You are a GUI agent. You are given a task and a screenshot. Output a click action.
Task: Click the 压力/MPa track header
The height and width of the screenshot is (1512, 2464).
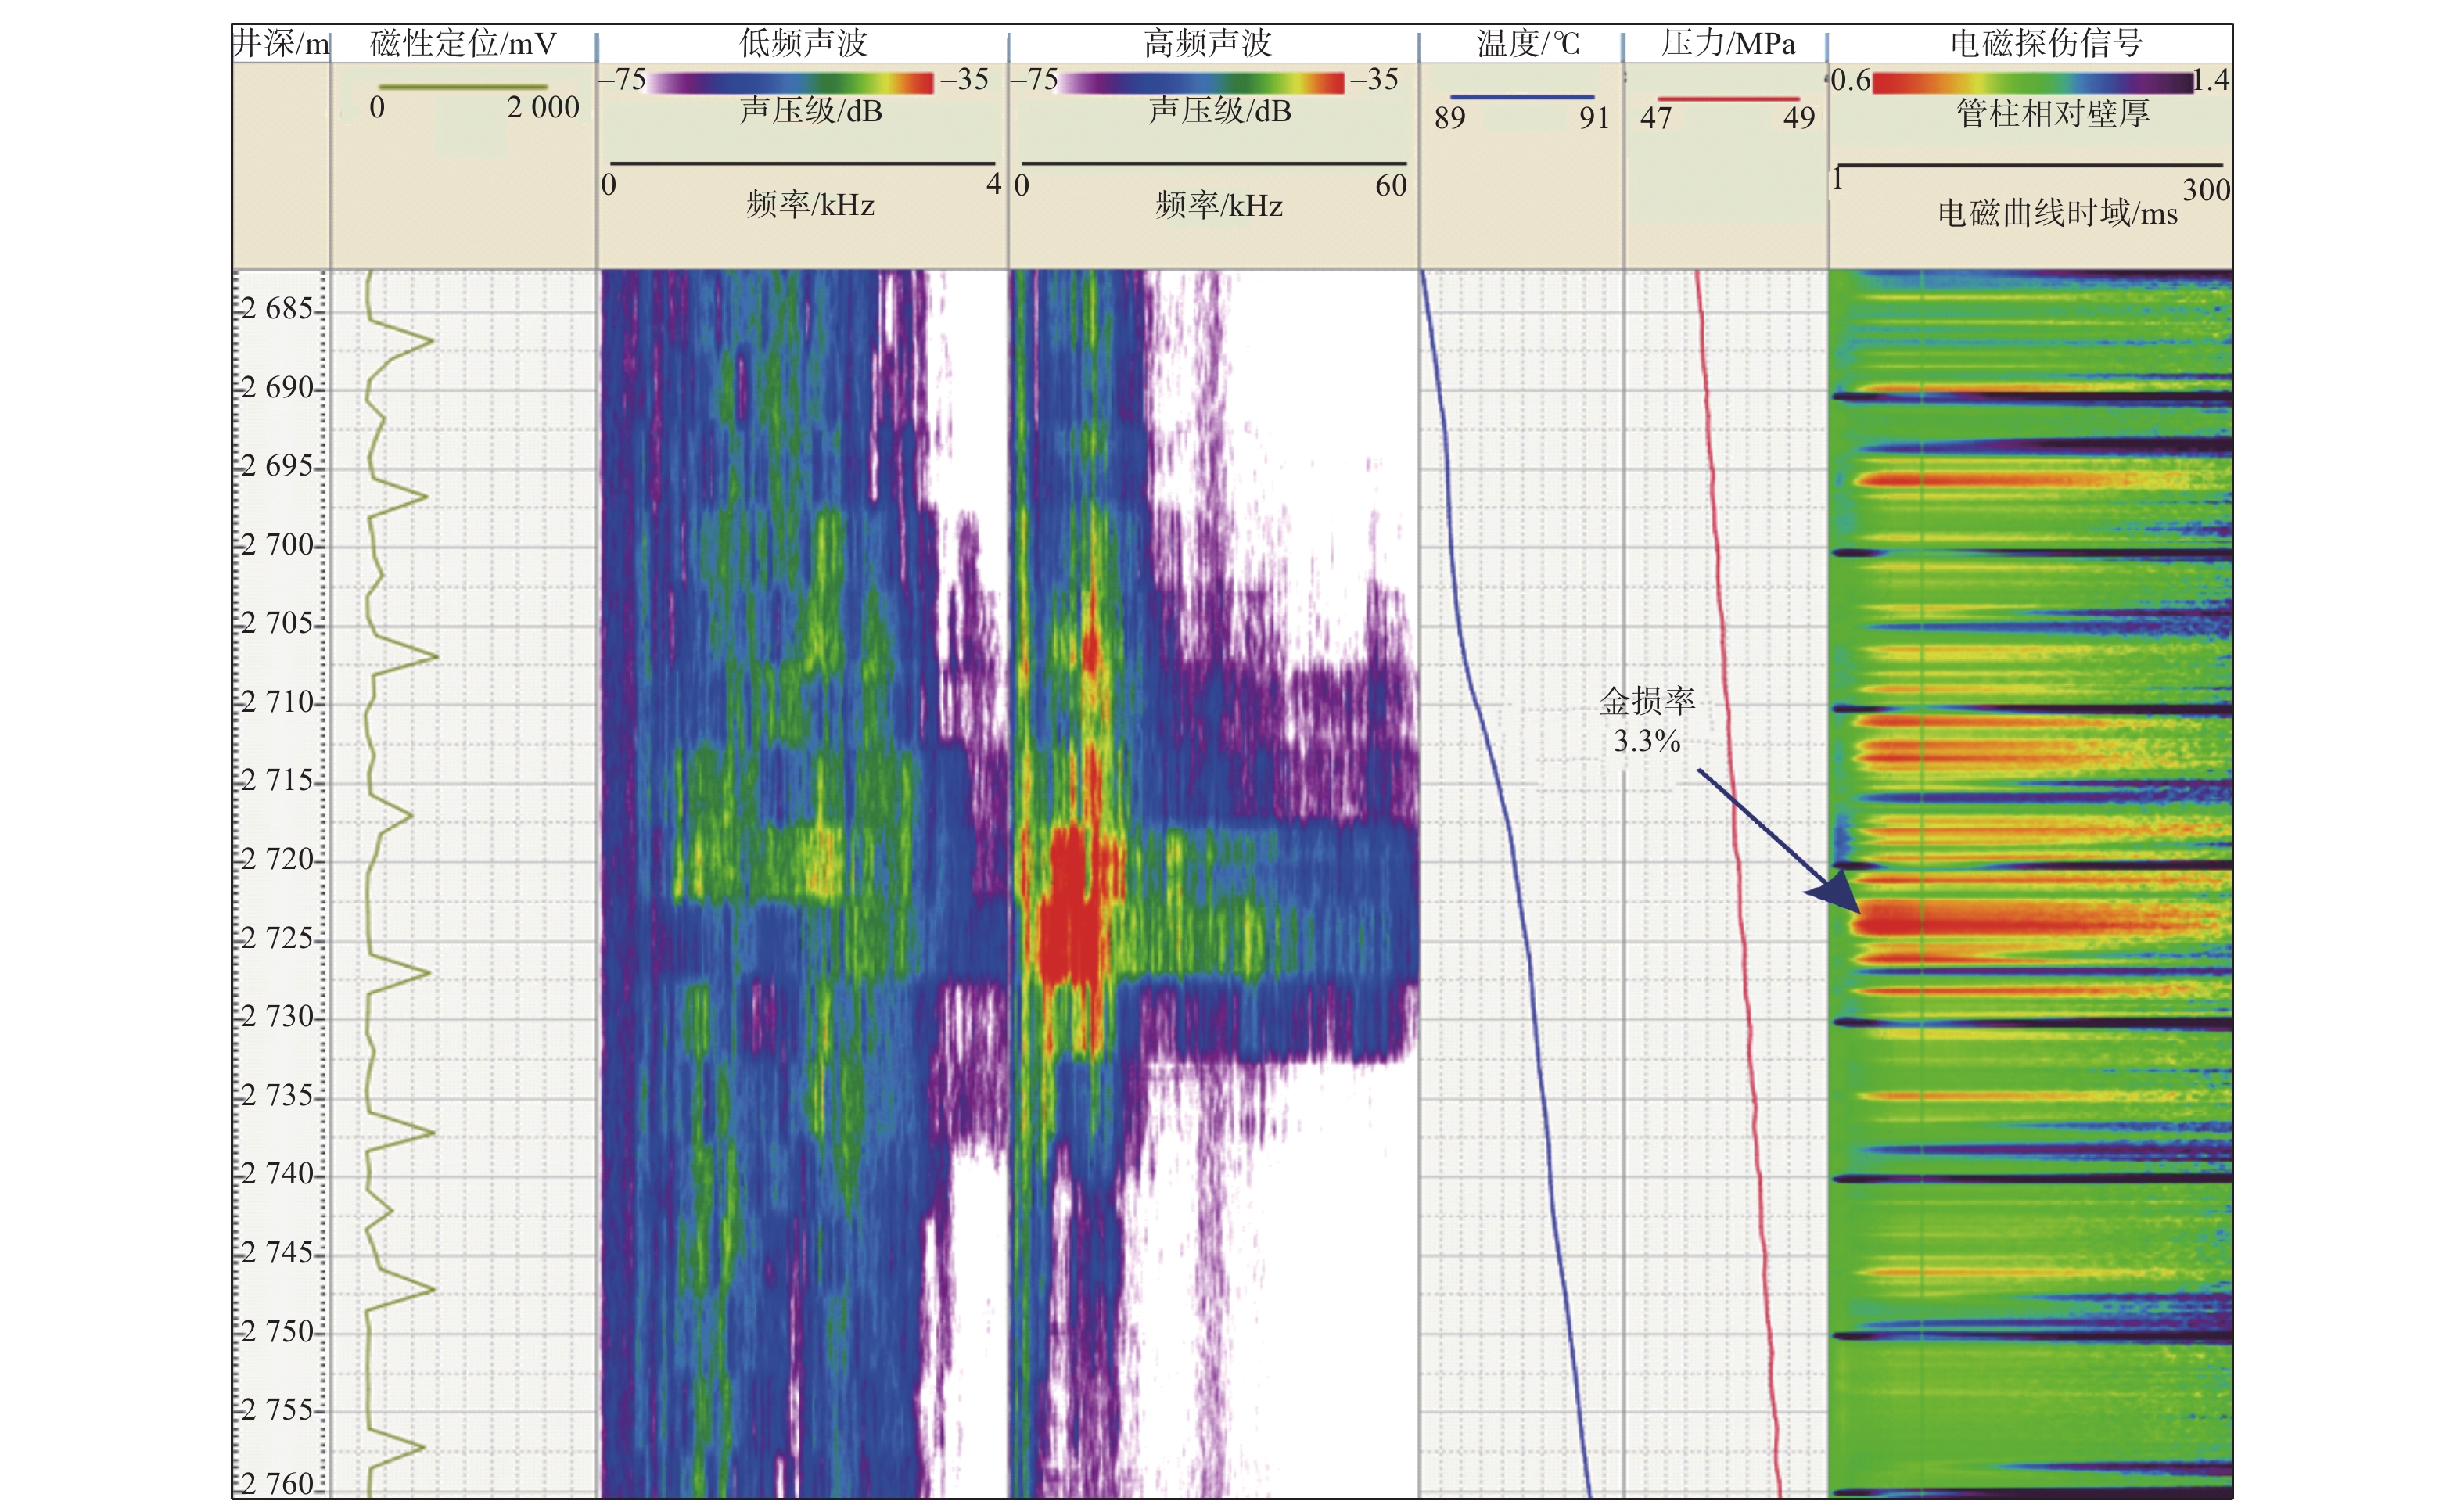click(x=1727, y=43)
